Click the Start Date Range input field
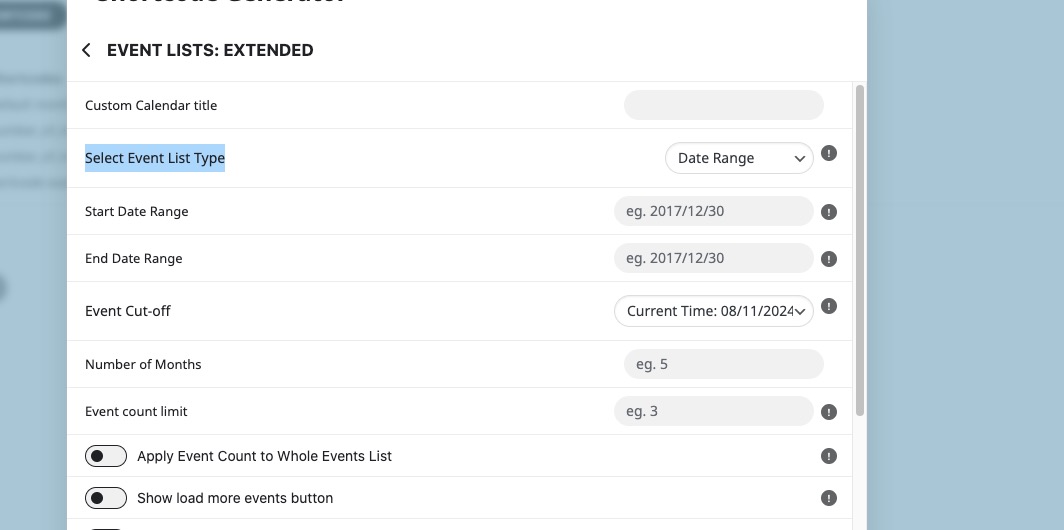 pos(714,211)
